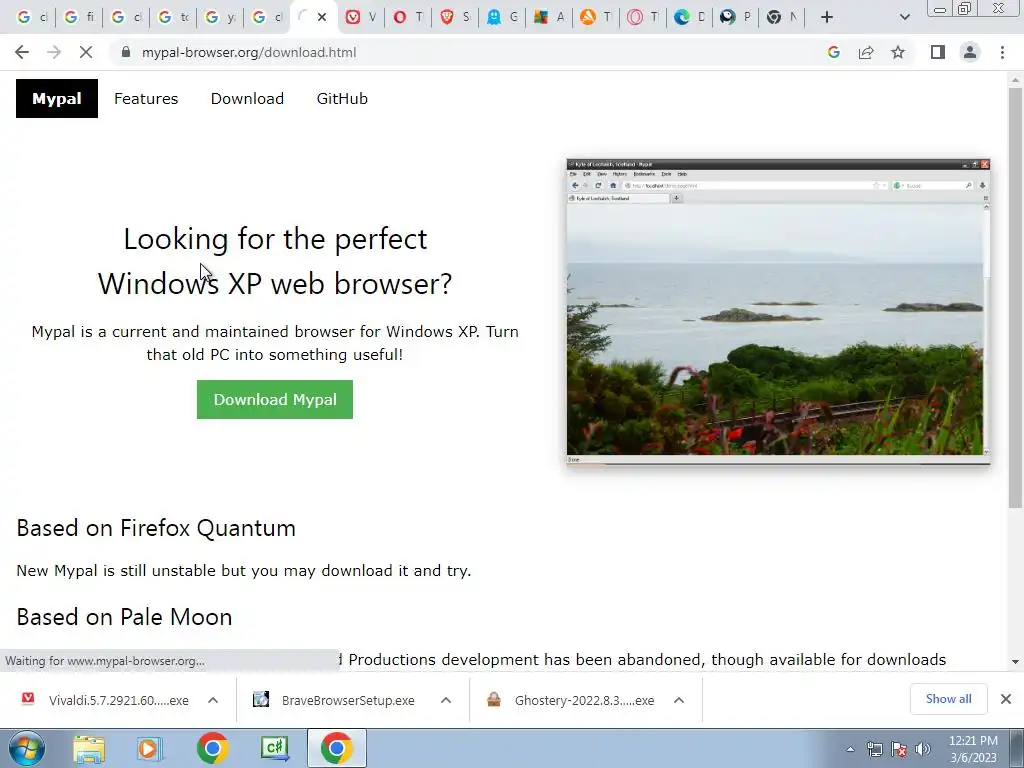Switch to the orange Avast icon tab

tap(596, 17)
